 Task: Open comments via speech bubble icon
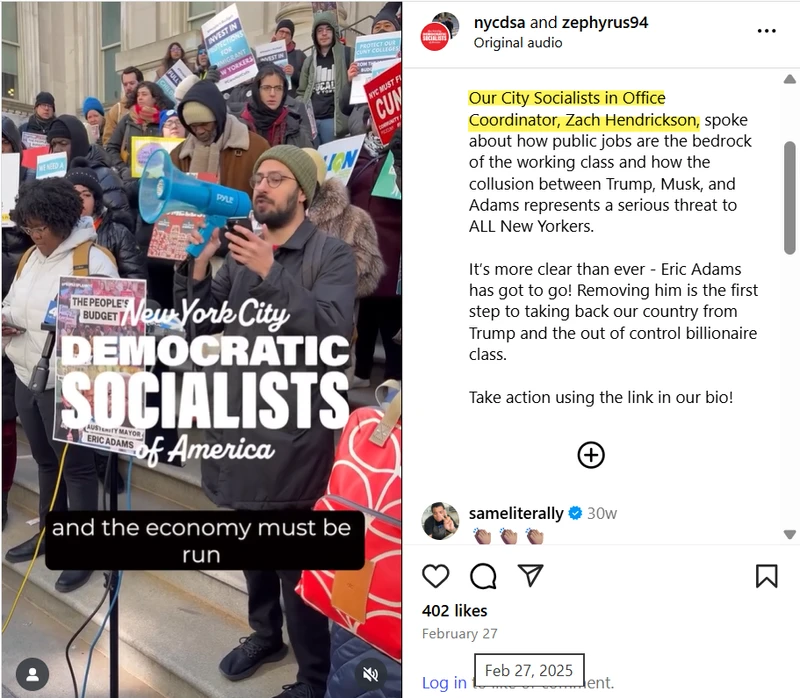pos(483,576)
